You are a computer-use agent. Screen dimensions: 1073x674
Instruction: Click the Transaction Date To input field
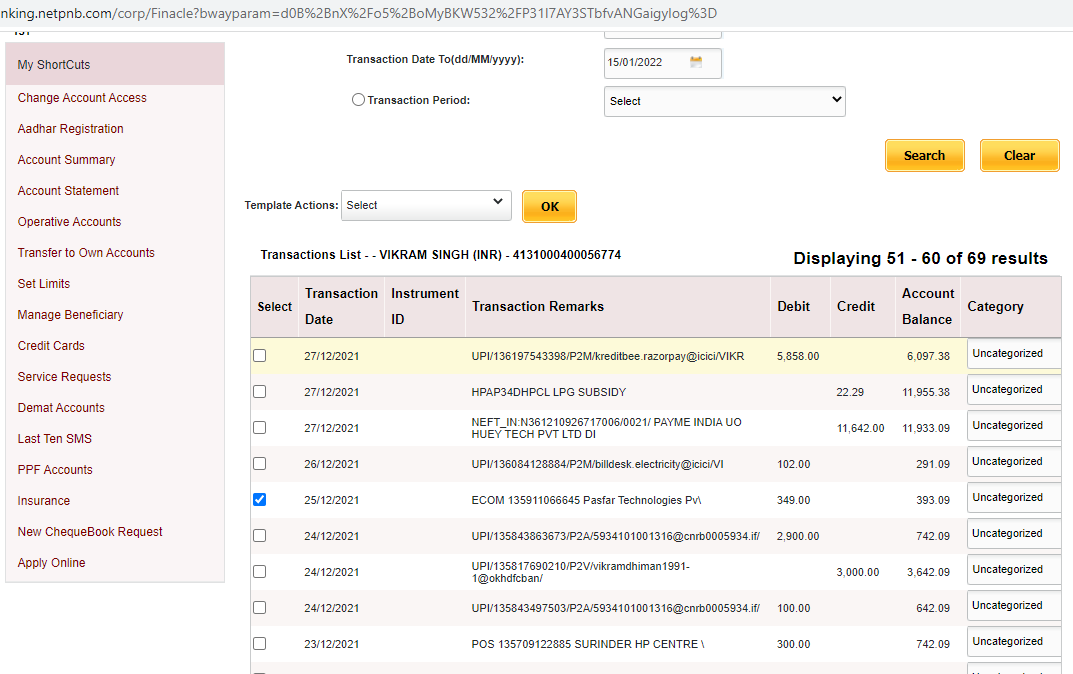645,63
